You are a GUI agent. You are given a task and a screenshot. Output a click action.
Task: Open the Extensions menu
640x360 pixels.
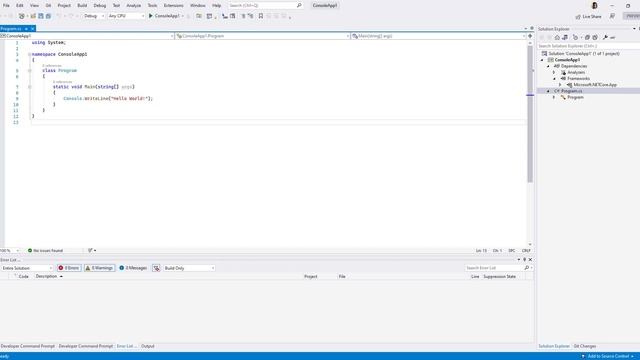tap(173, 6)
